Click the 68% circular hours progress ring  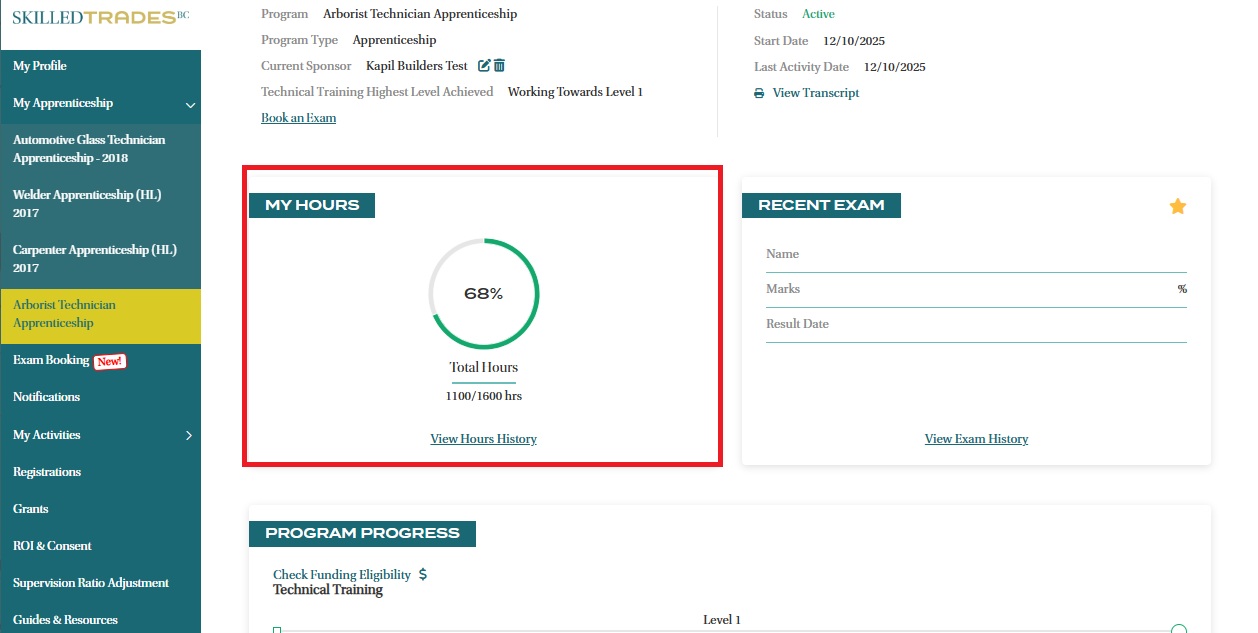point(484,294)
